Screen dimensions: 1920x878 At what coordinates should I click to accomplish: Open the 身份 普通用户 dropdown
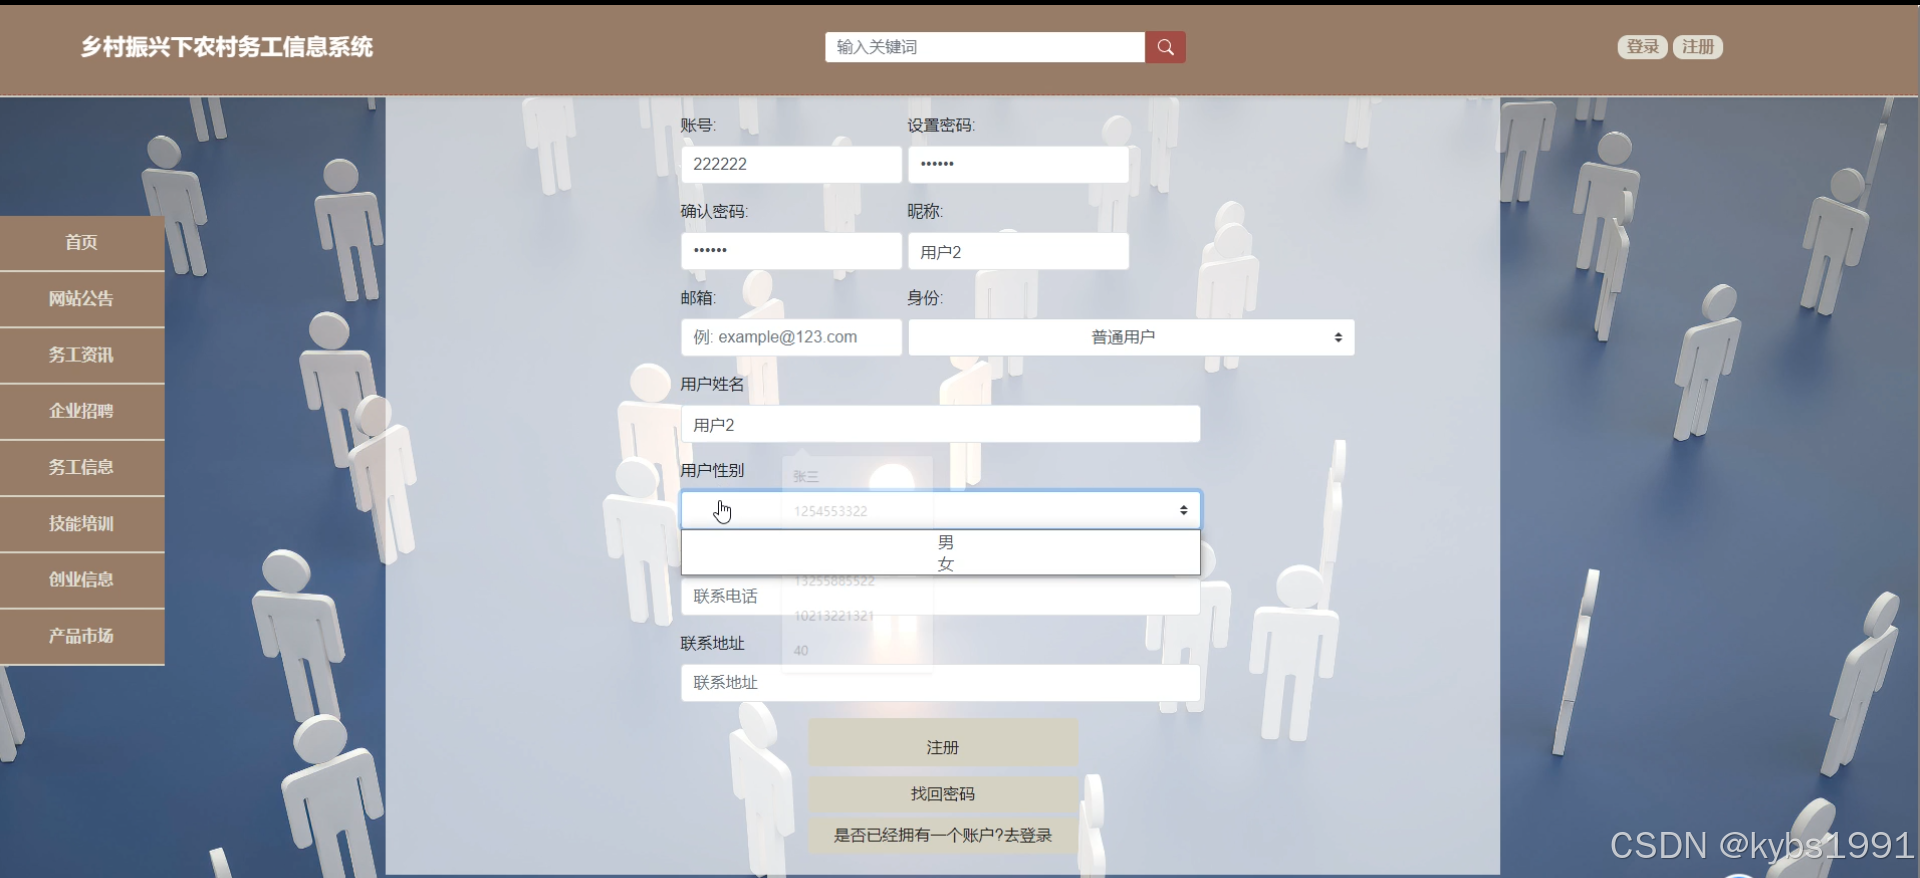tap(1131, 337)
